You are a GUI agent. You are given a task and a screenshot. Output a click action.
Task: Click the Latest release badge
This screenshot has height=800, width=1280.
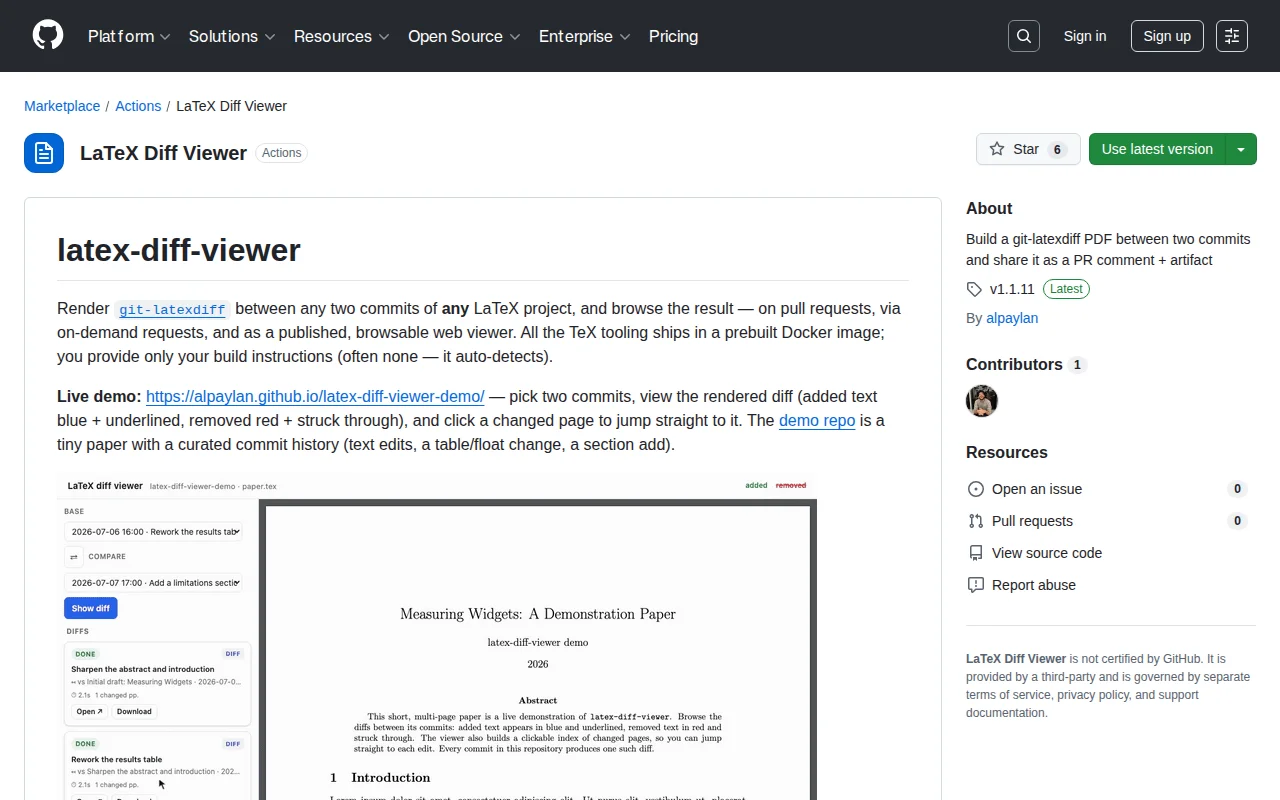point(1066,289)
